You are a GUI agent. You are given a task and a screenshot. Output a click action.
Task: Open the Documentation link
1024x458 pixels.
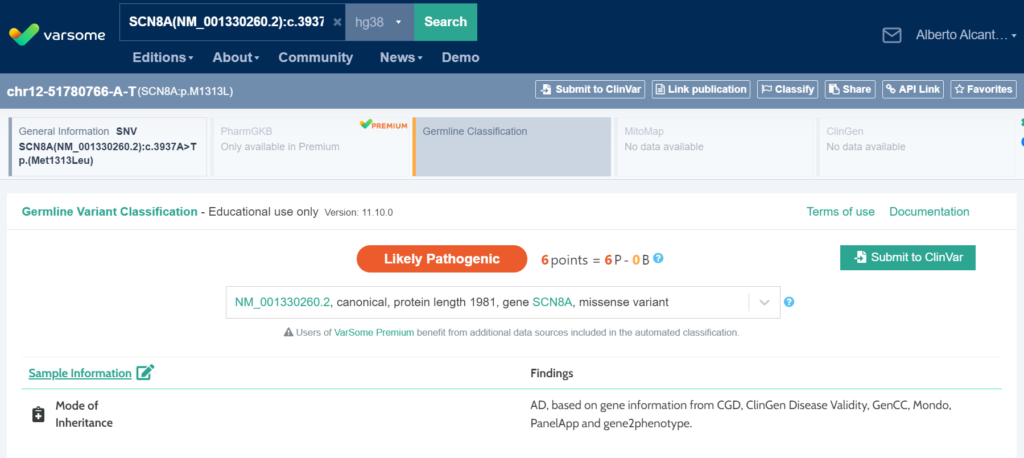(929, 211)
